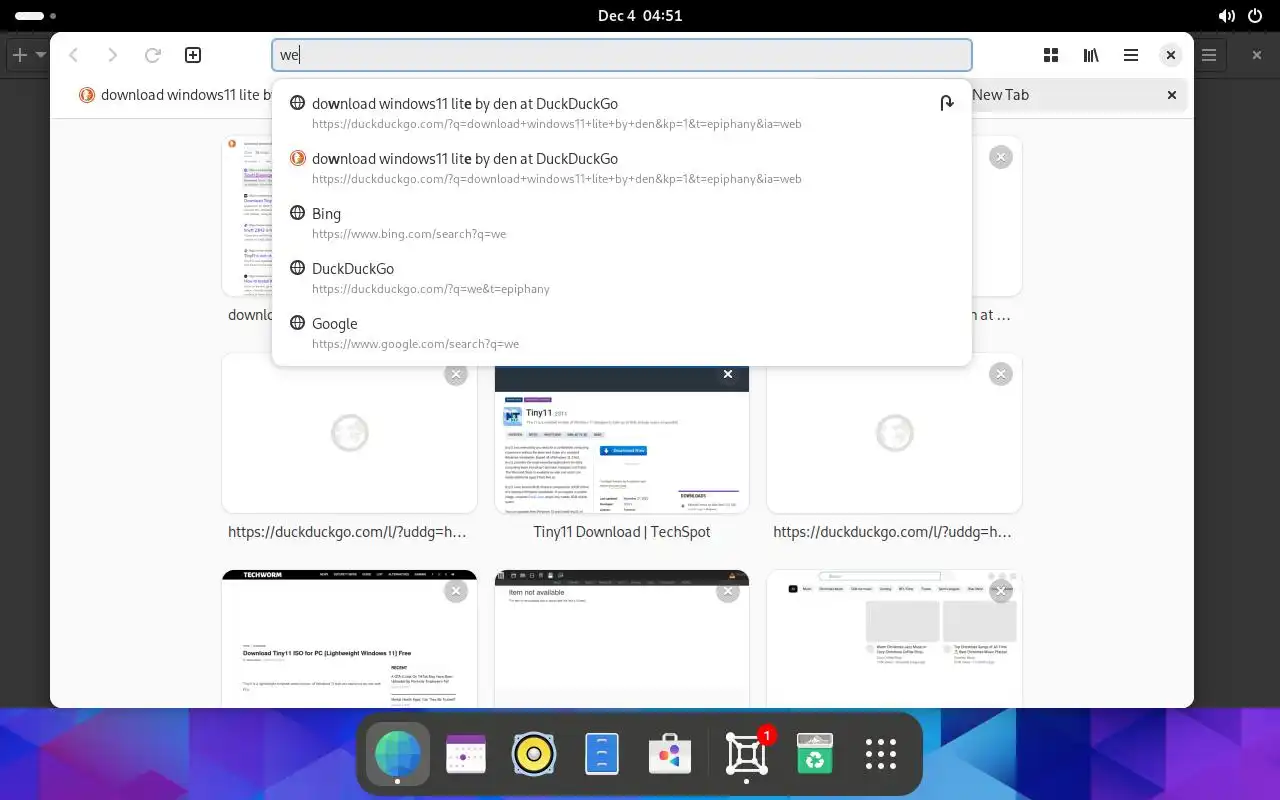Choose the DuckDuckGo search suggestion
Viewport: 1280px width, 800px height.
coord(622,277)
